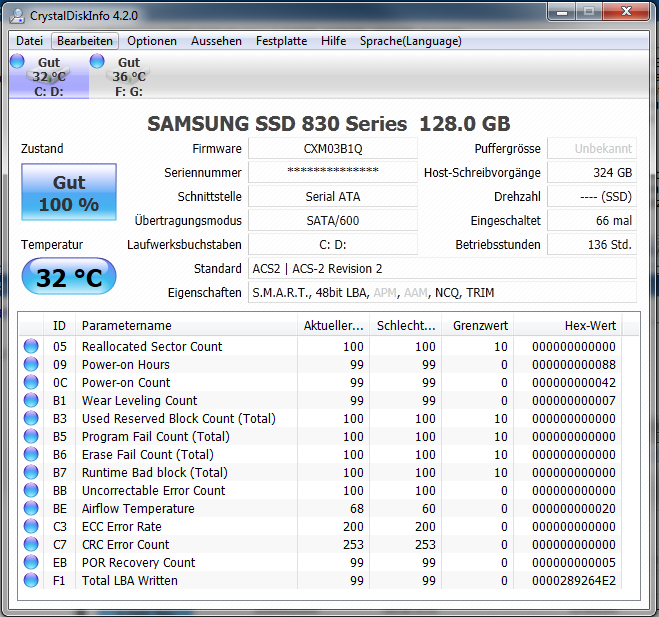Click the blue status orb for C: D:

[x=17, y=61]
